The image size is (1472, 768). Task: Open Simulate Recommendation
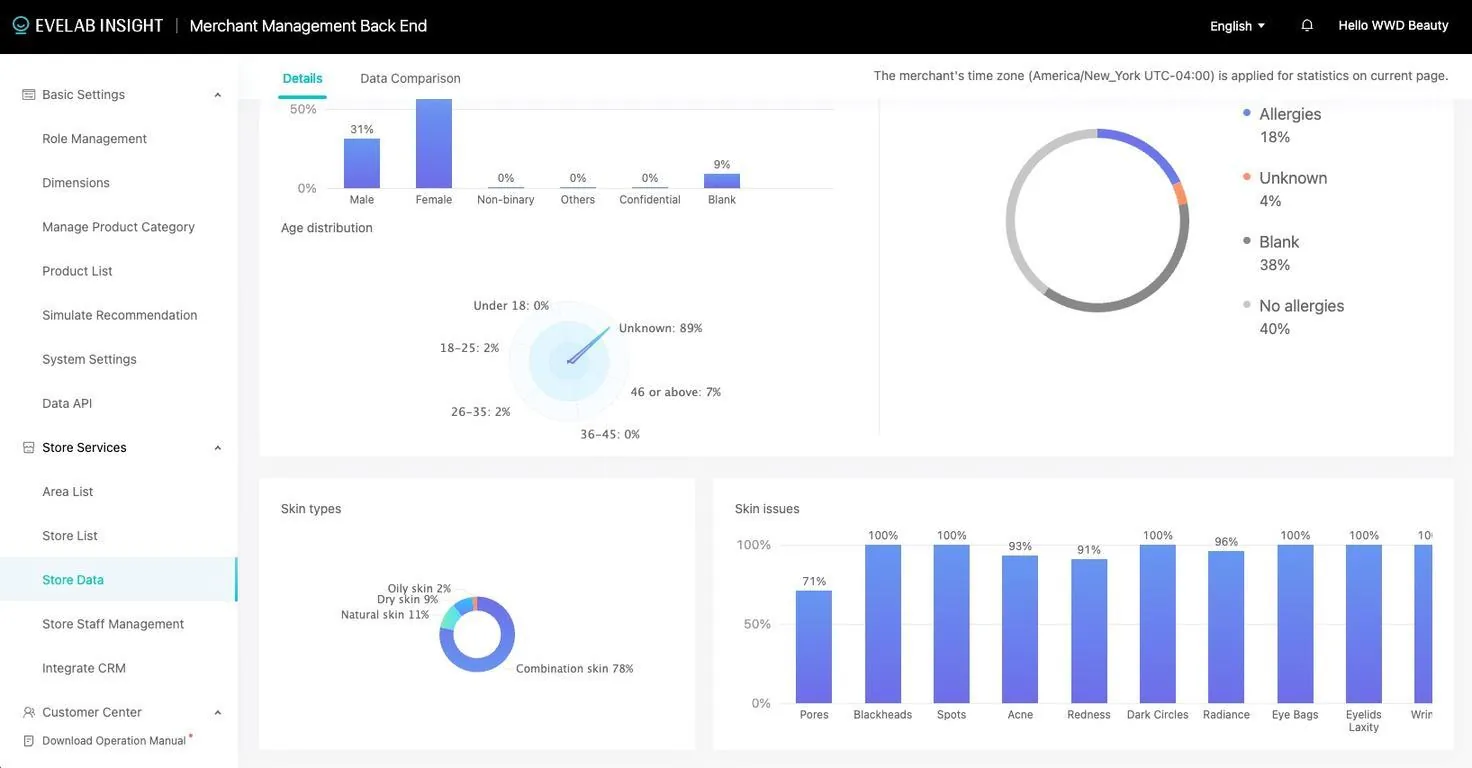120,315
